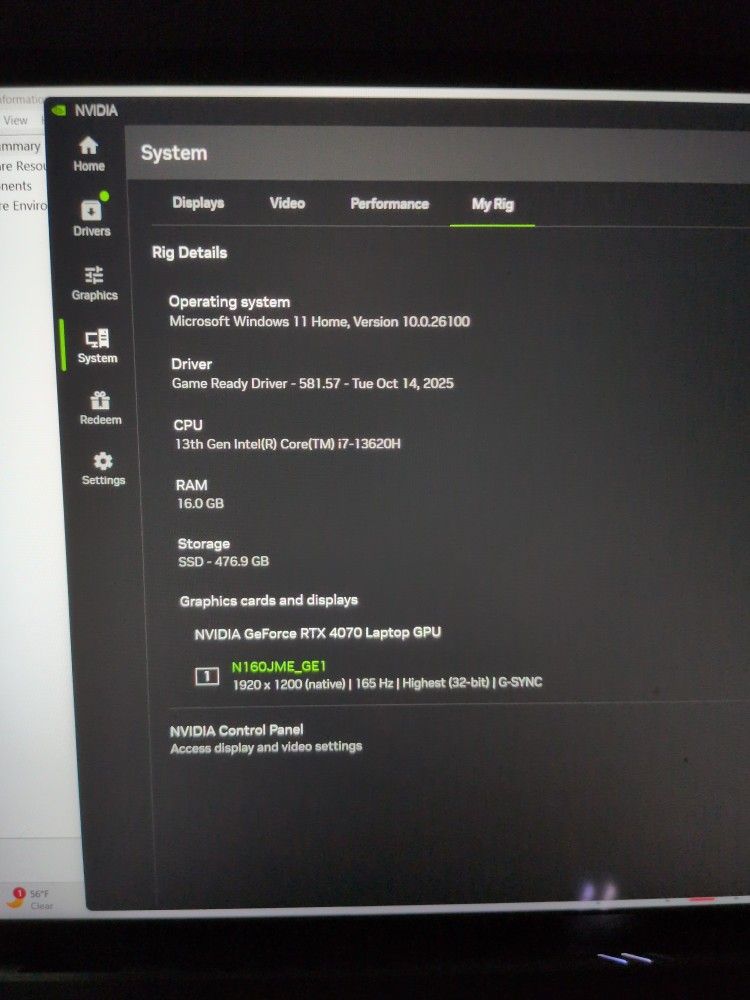Click Access display and video settings text
The image size is (750, 1000).
(266, 747)
